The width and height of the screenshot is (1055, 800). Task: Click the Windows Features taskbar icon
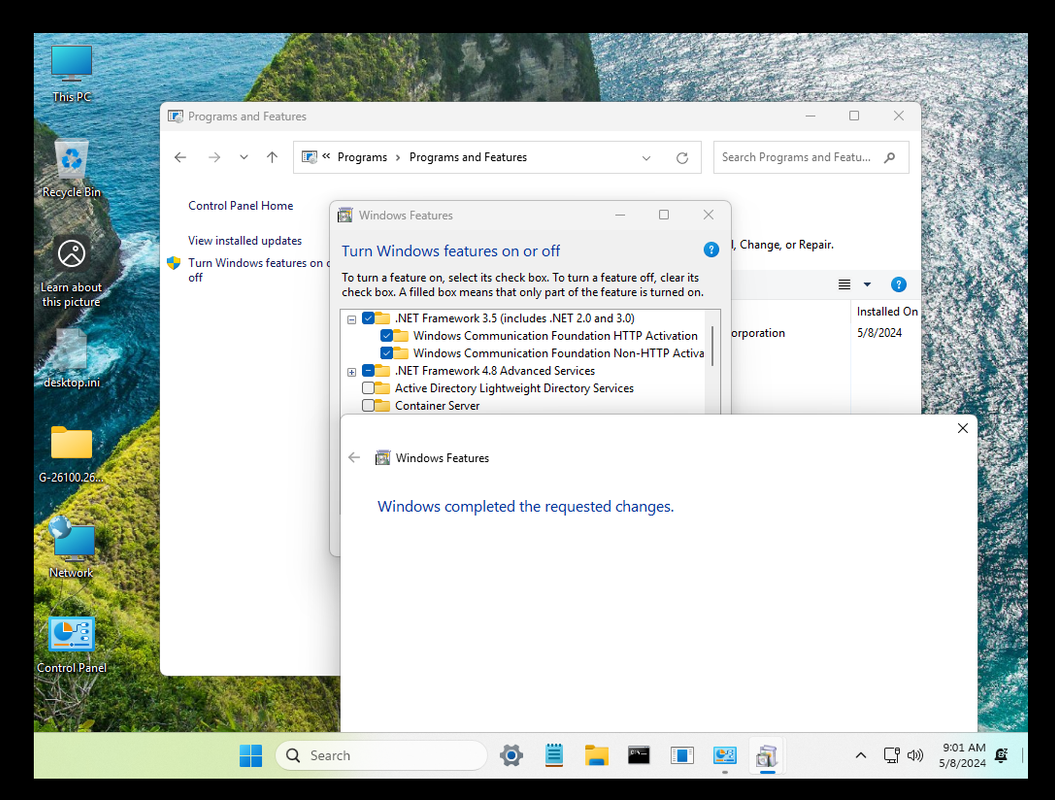click(x=767, y=756)
